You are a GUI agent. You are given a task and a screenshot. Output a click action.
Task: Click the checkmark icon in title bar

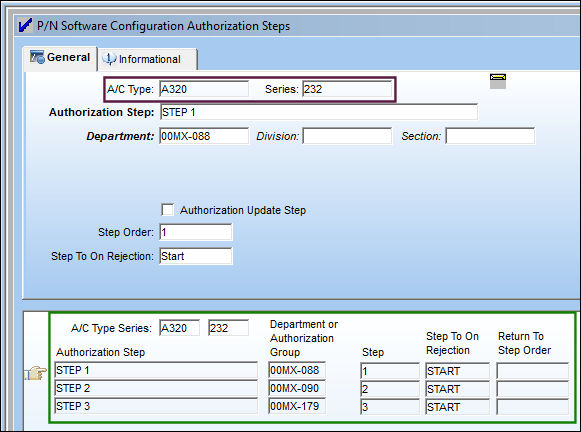25,26
